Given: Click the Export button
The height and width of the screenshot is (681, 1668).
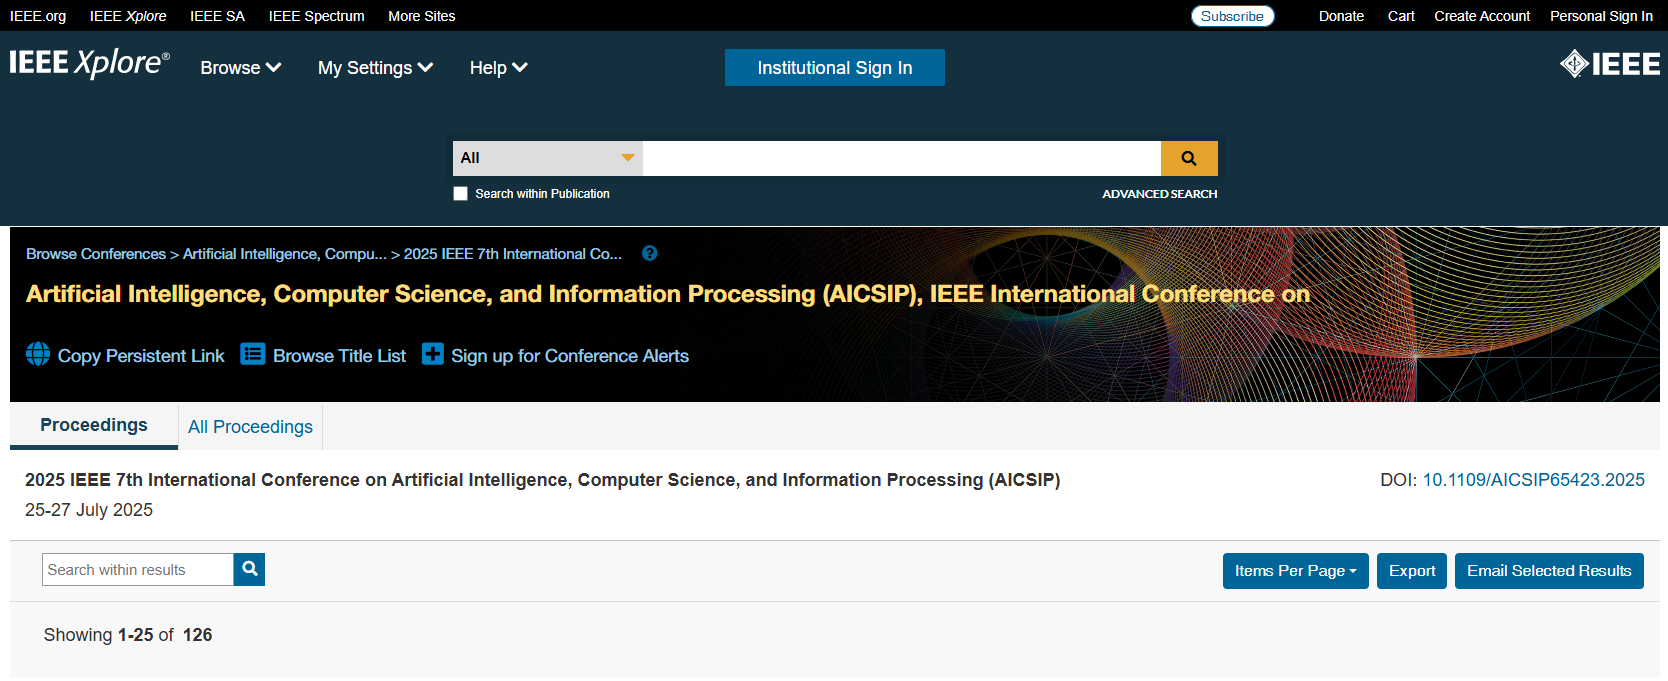Looking at the screenshot, I should click(x=1411, y=571).
